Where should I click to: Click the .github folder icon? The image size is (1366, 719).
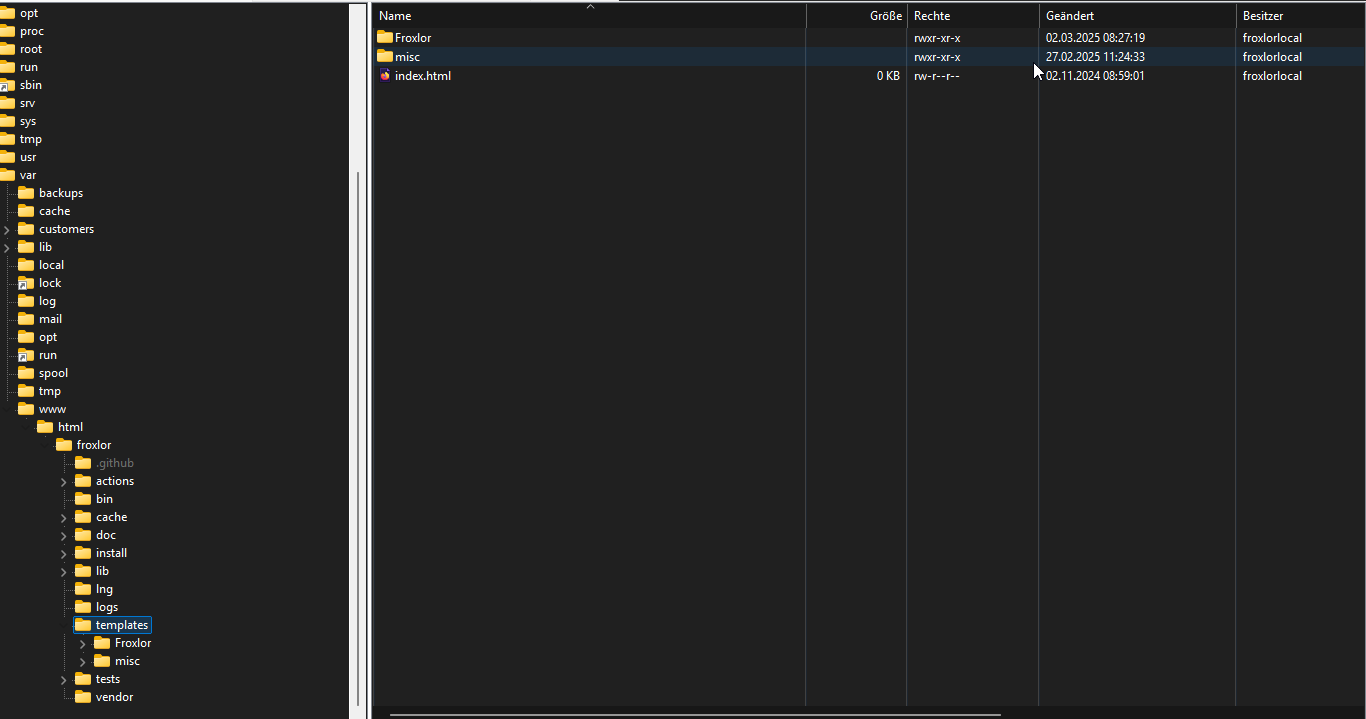pos(83,463)
